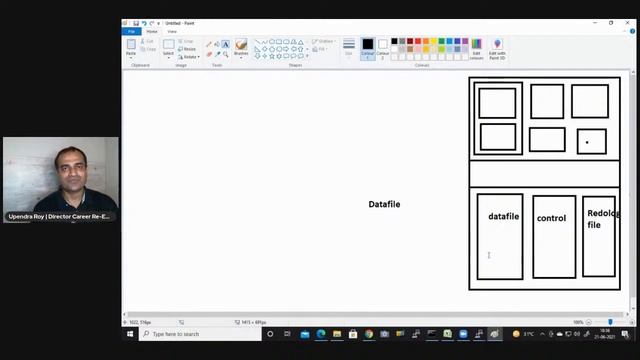Expand the Select dropdown arrow

click(168, 58)
